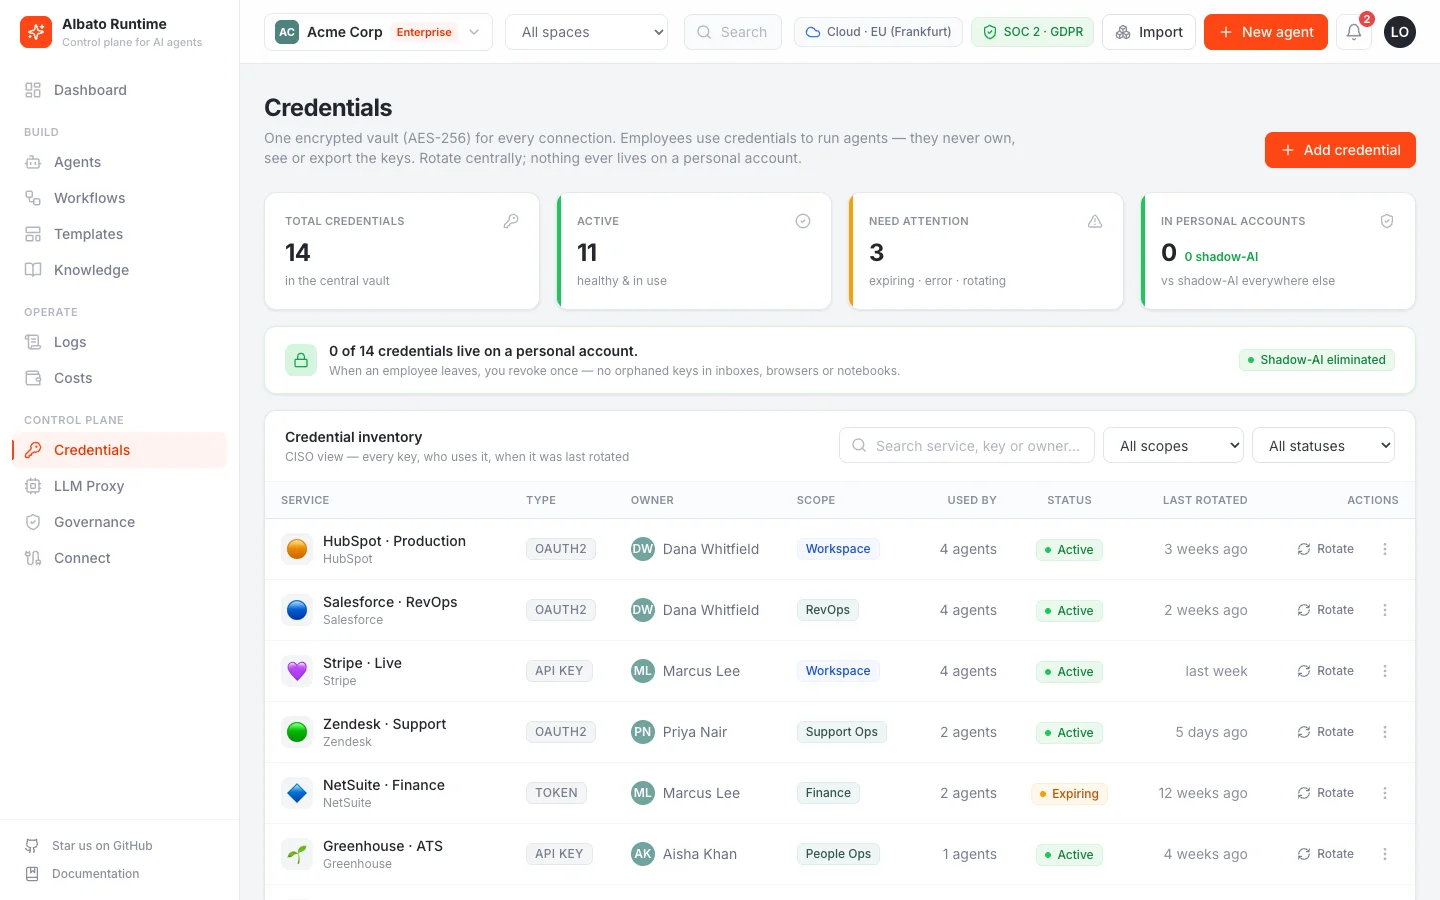Open row actions menu for Zendesk Support

click(x=1385, y=732)
